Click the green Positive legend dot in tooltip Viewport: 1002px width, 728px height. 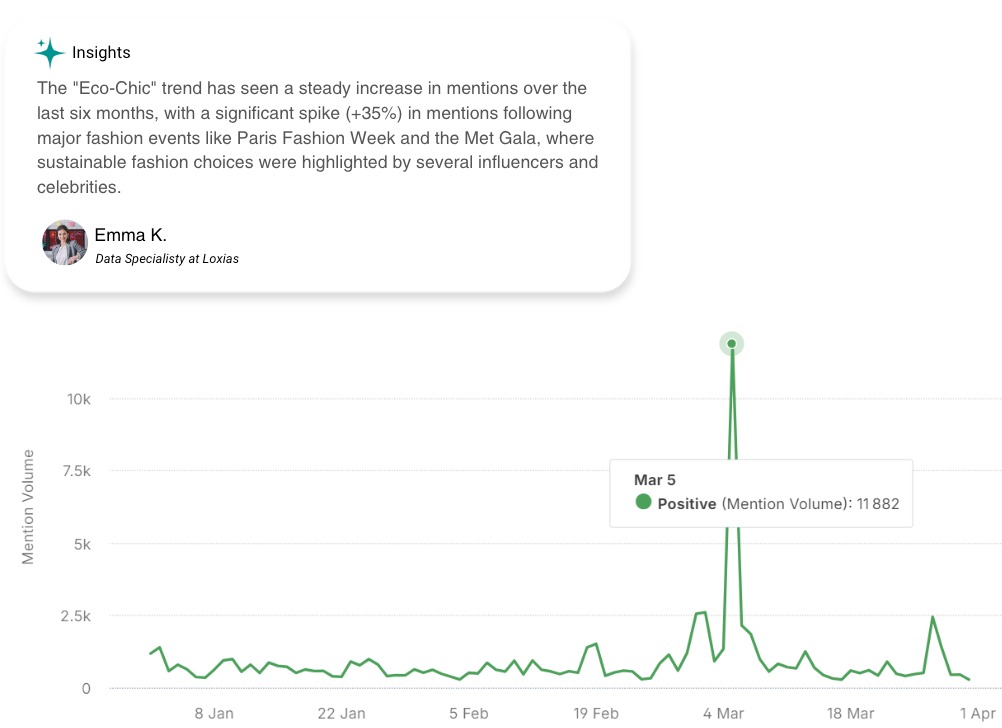(643, 503)
